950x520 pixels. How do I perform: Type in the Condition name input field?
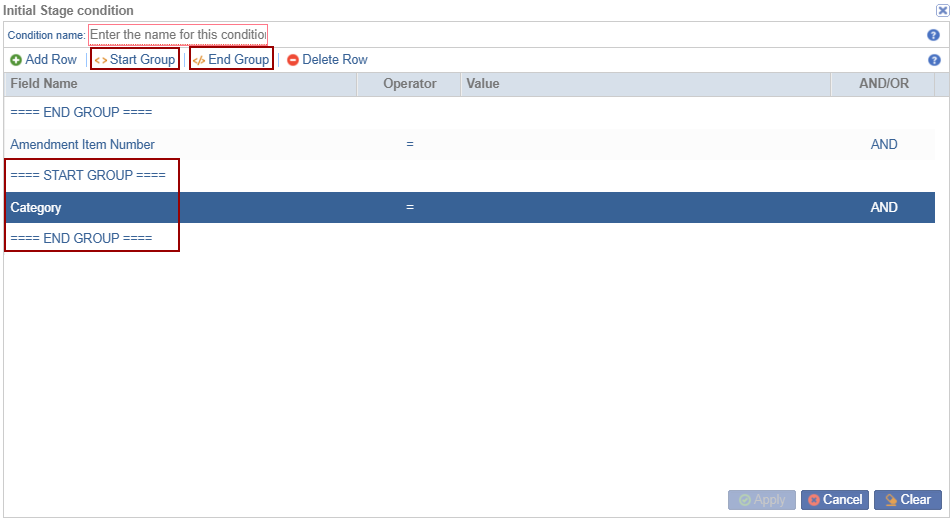[178, 35]
